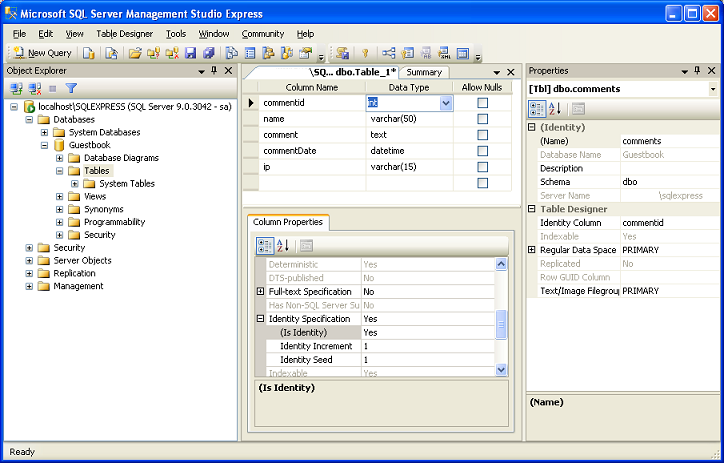Open the Template Explorer toolbar icon
This screenshot has width=724, height=463.
coord(287,53)
